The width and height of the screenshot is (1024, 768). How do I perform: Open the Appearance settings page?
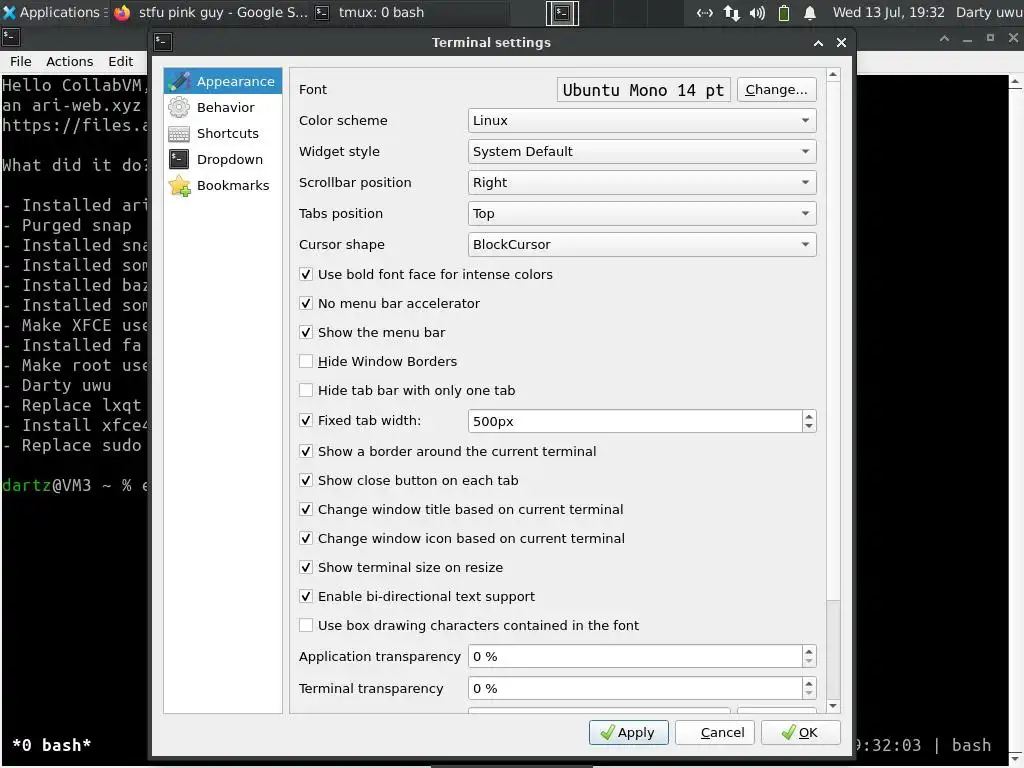point(223,81)
